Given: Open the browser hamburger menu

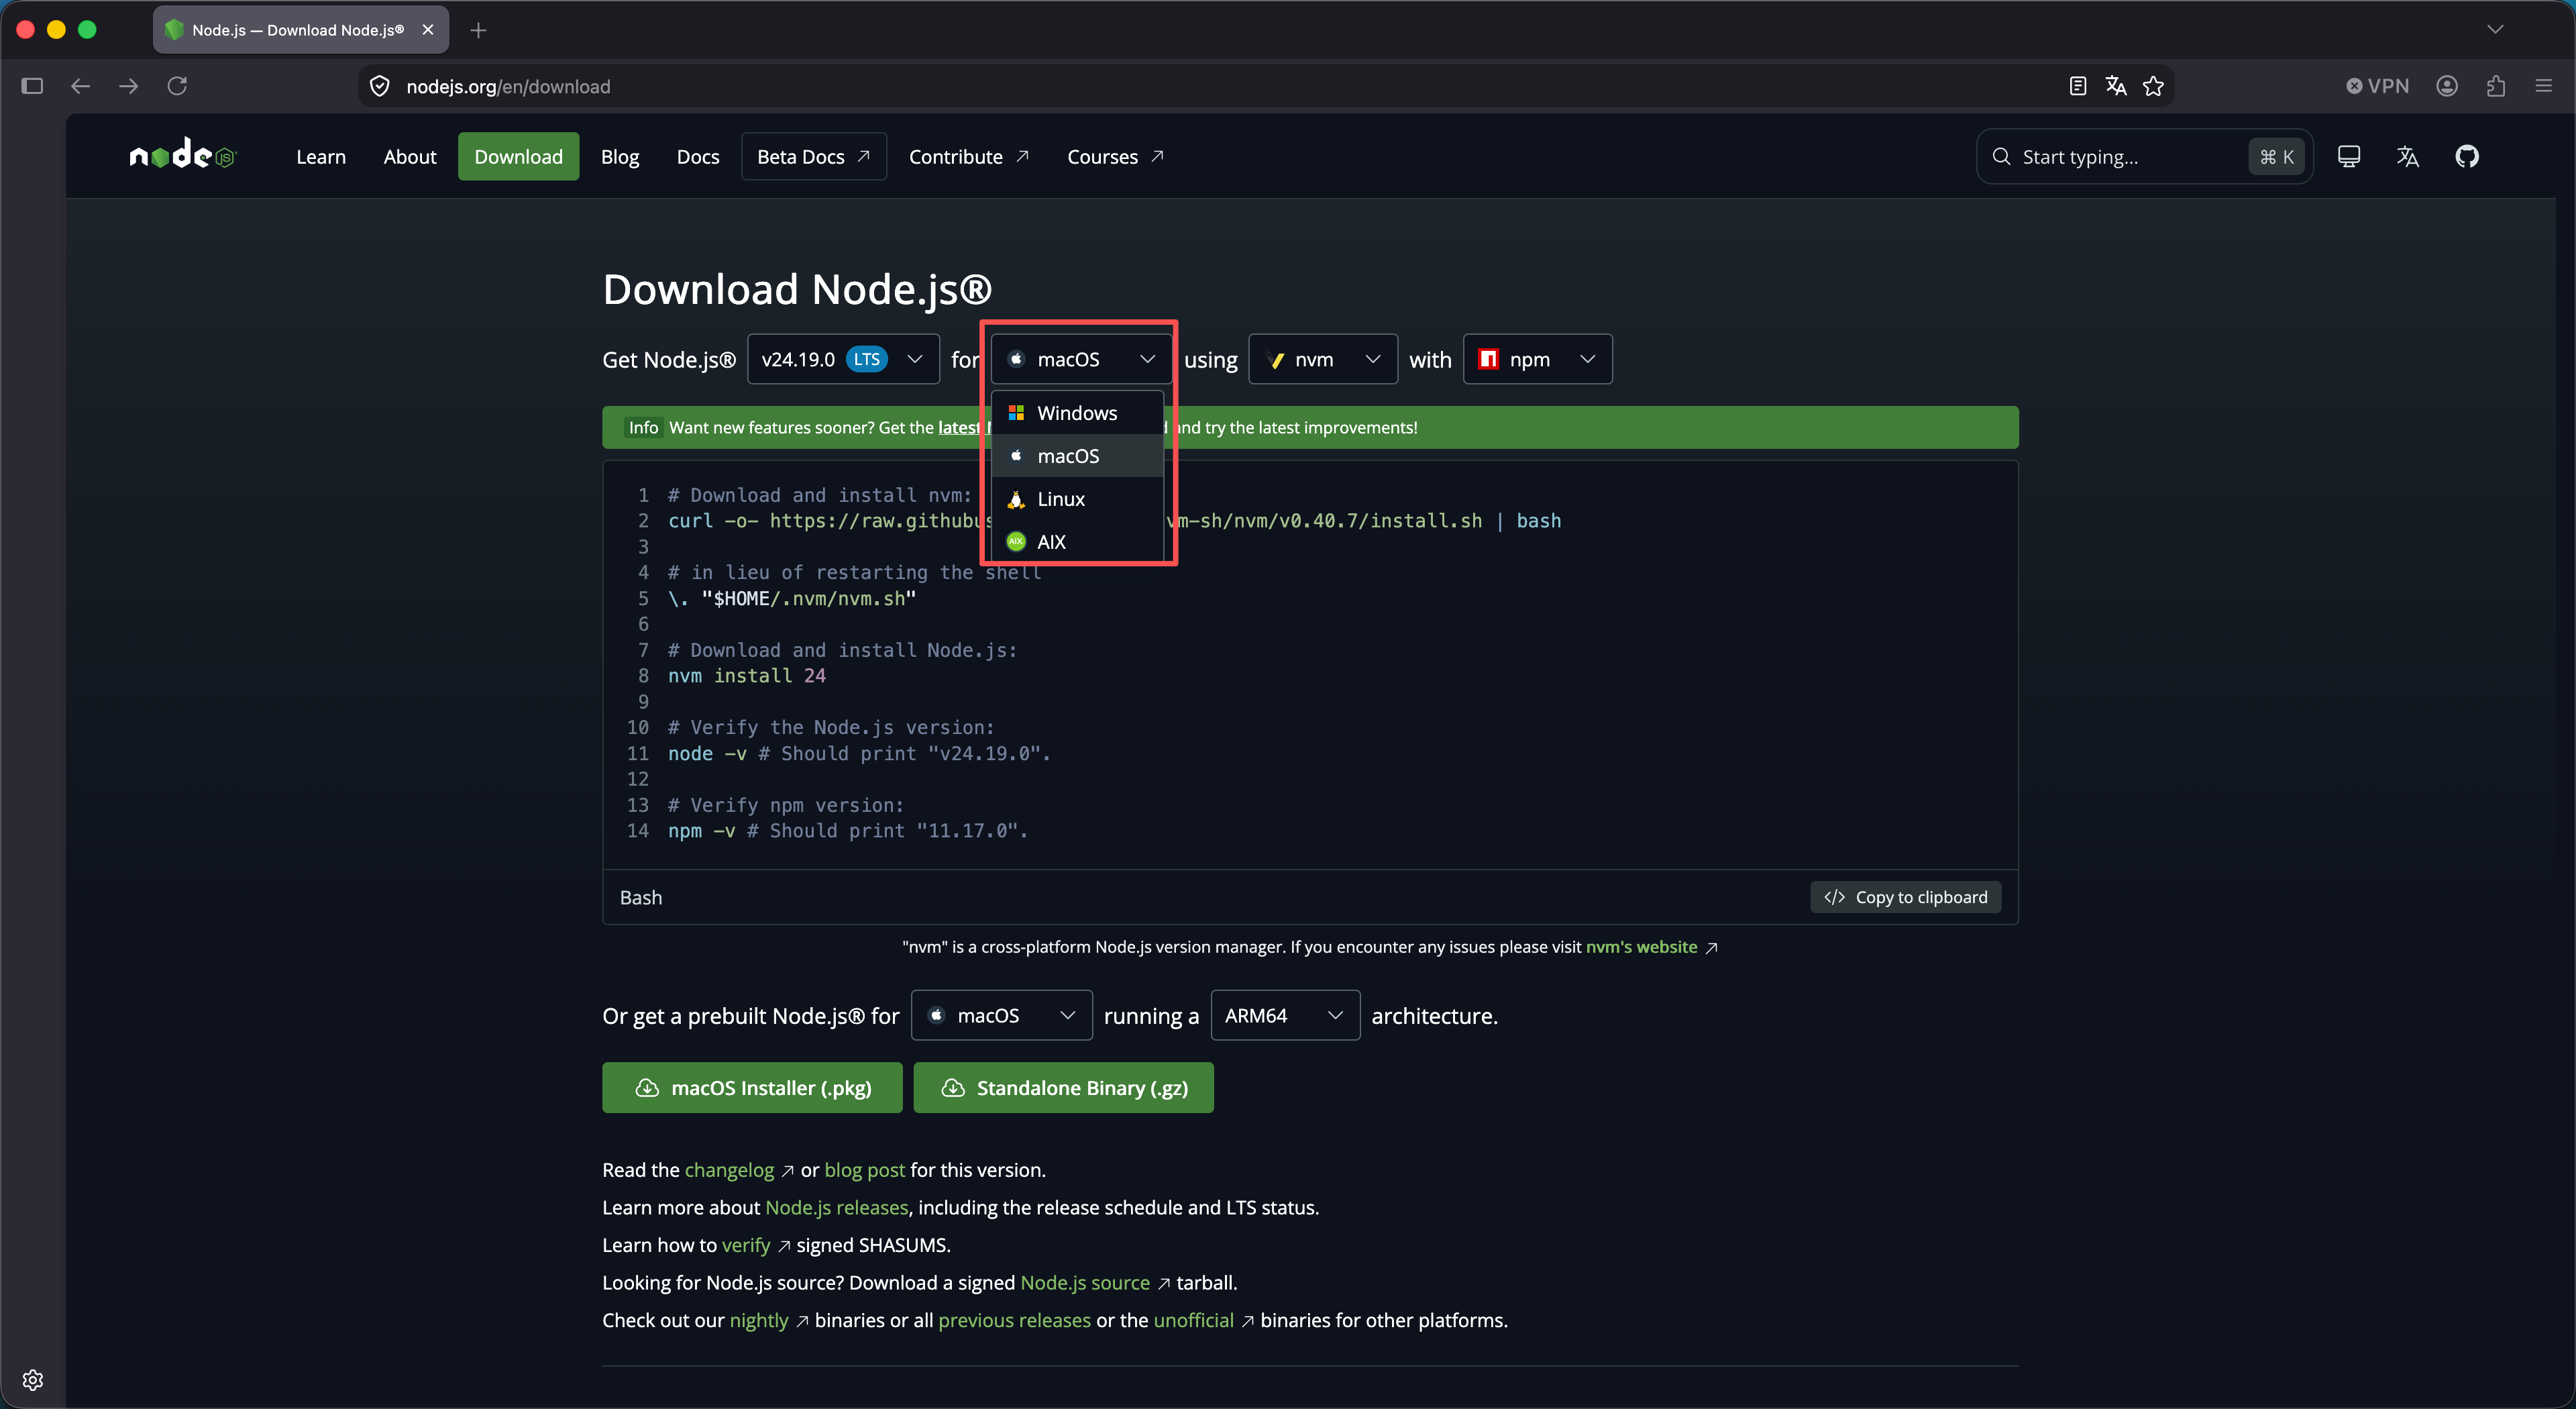Looking at the screenshot, I should (2543, 86).
